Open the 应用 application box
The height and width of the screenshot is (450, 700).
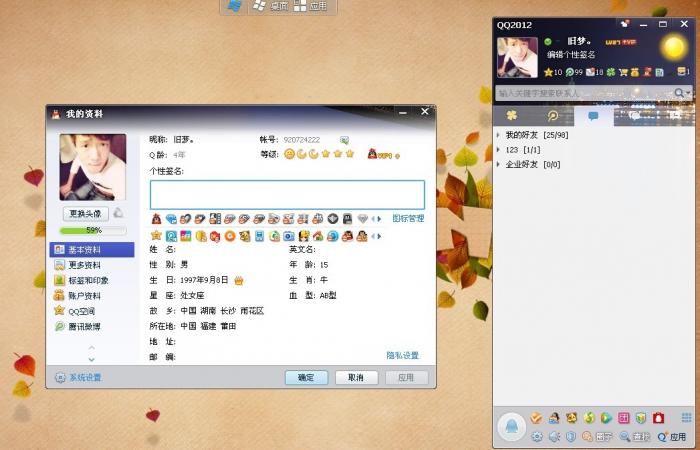(672, 437)
